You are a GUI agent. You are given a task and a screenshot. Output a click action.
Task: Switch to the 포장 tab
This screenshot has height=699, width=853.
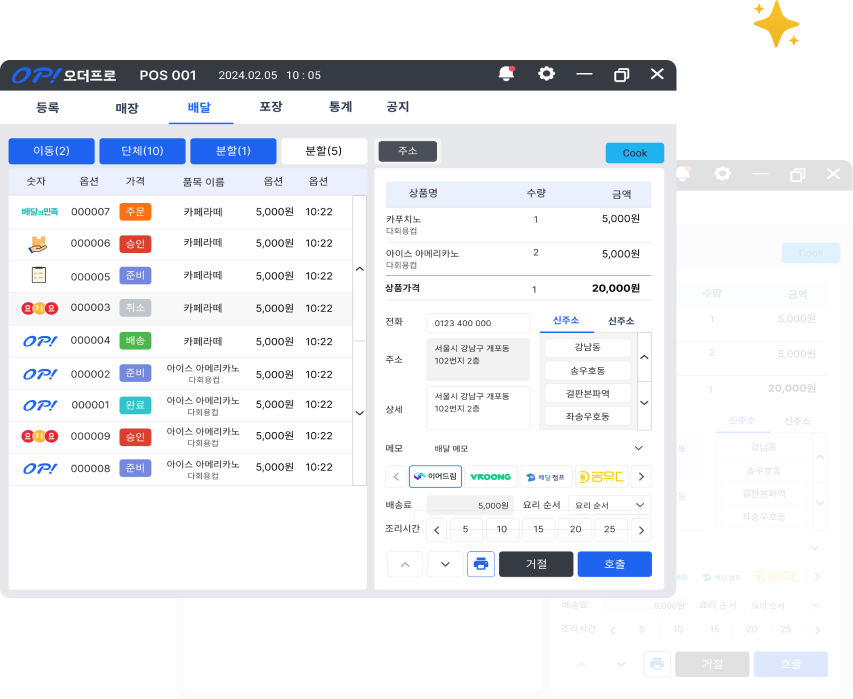click(x=270, y=107)
